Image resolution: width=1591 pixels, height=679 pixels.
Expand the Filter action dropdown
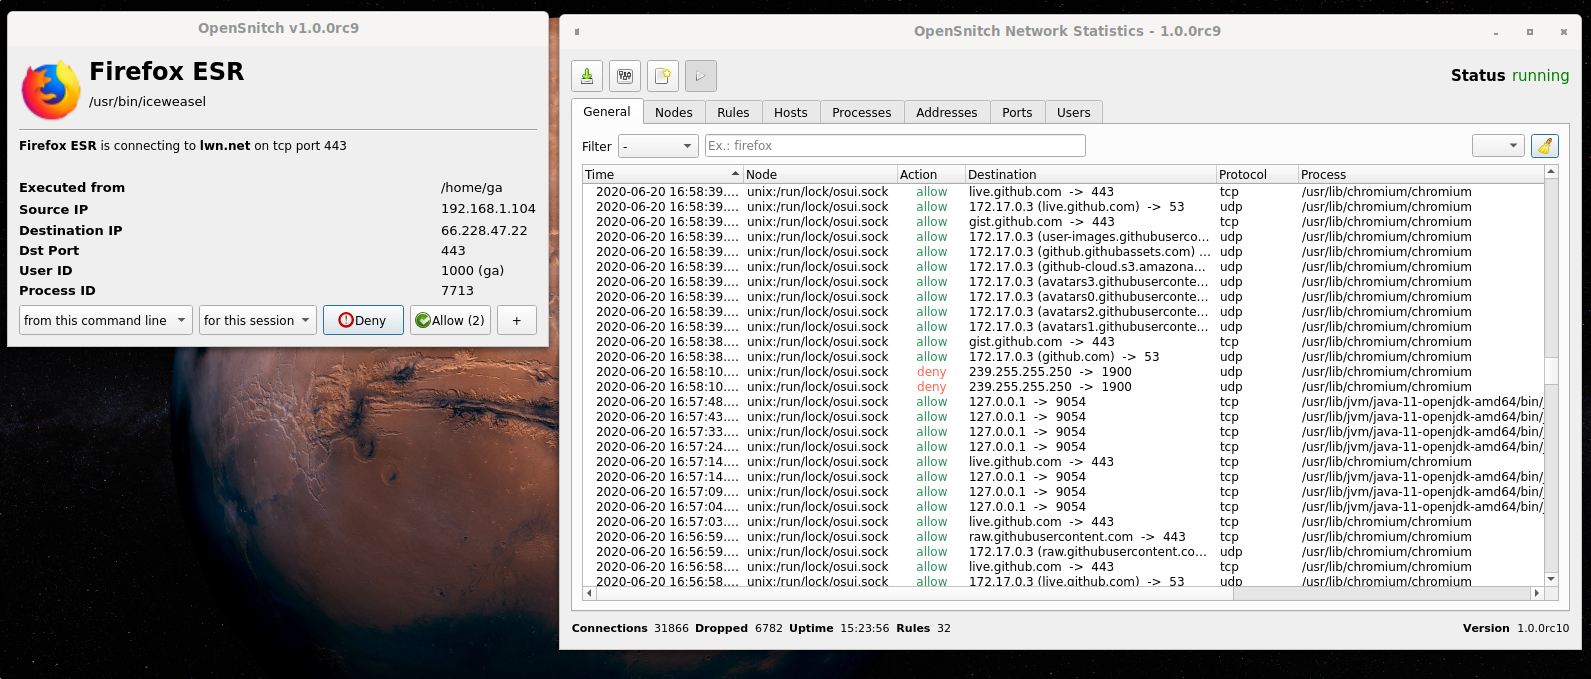657,146
